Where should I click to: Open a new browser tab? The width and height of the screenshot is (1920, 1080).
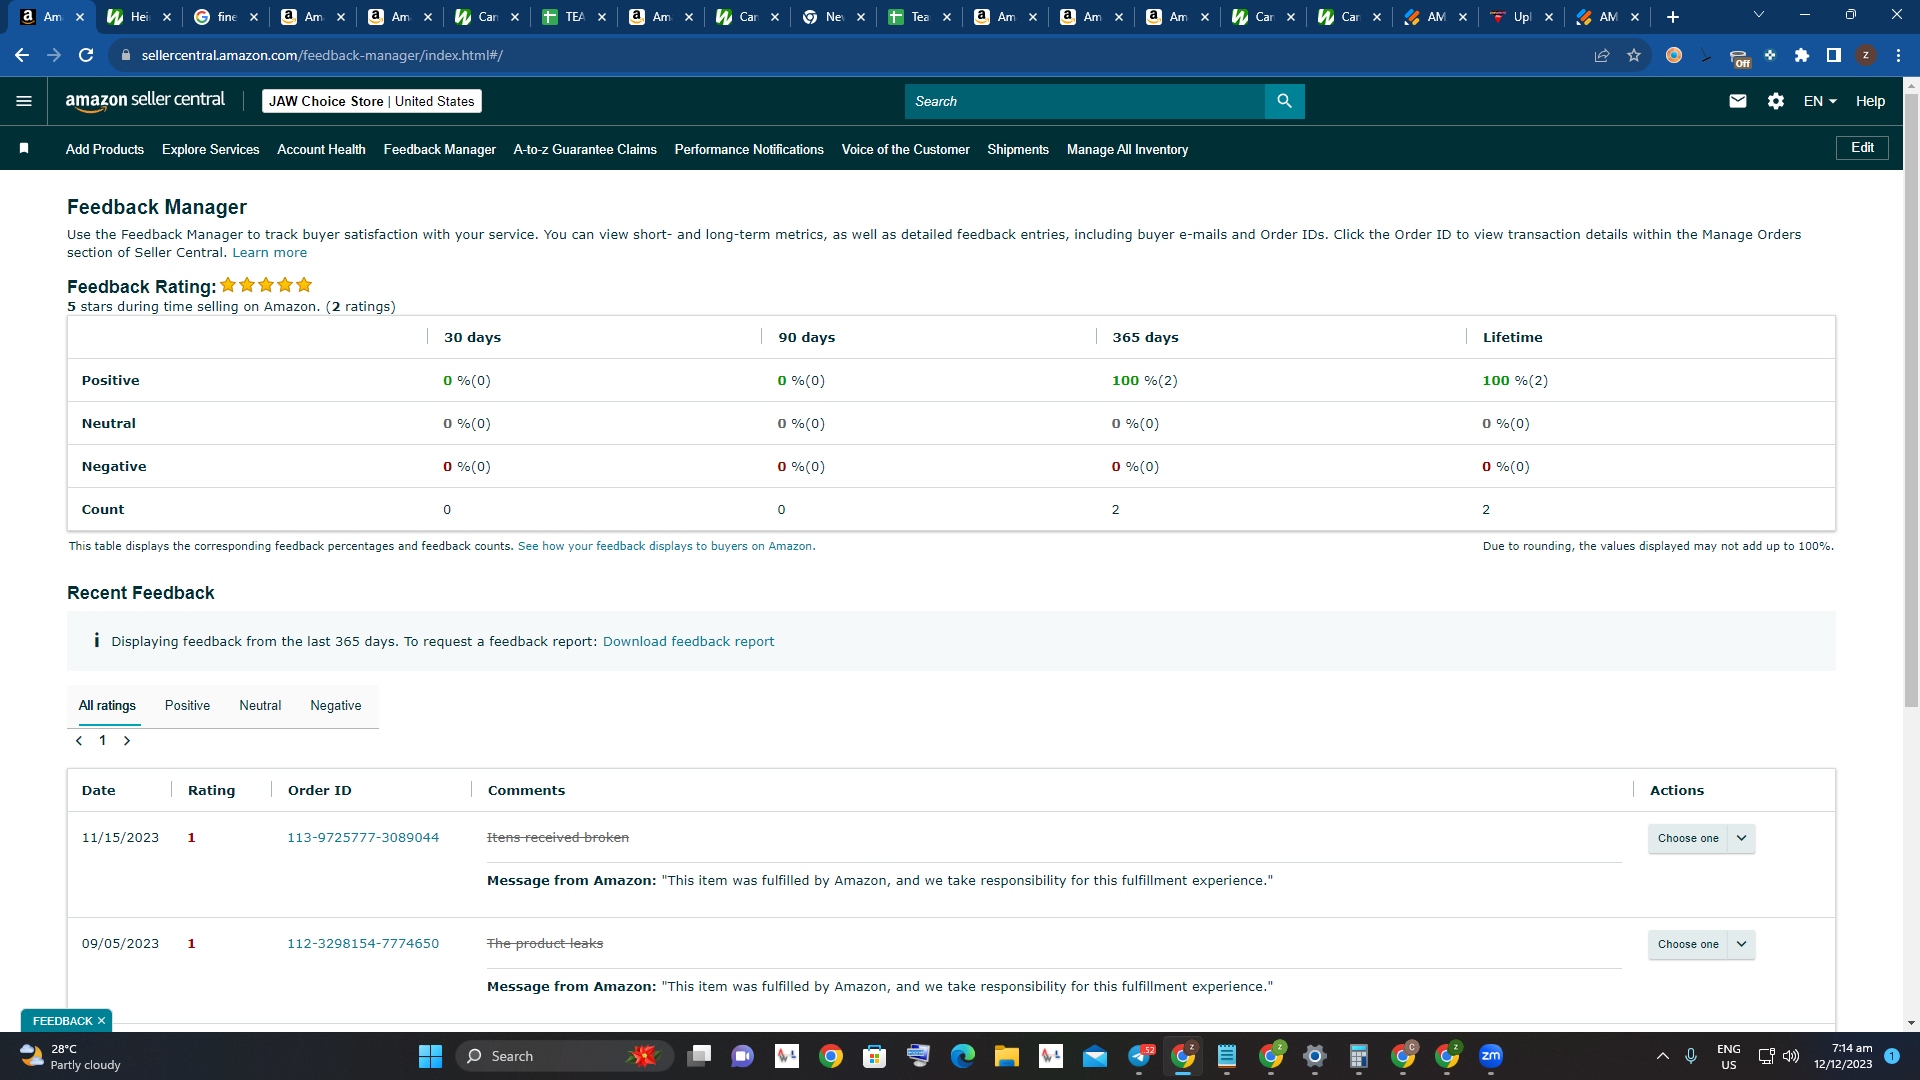pos(1673,17)
